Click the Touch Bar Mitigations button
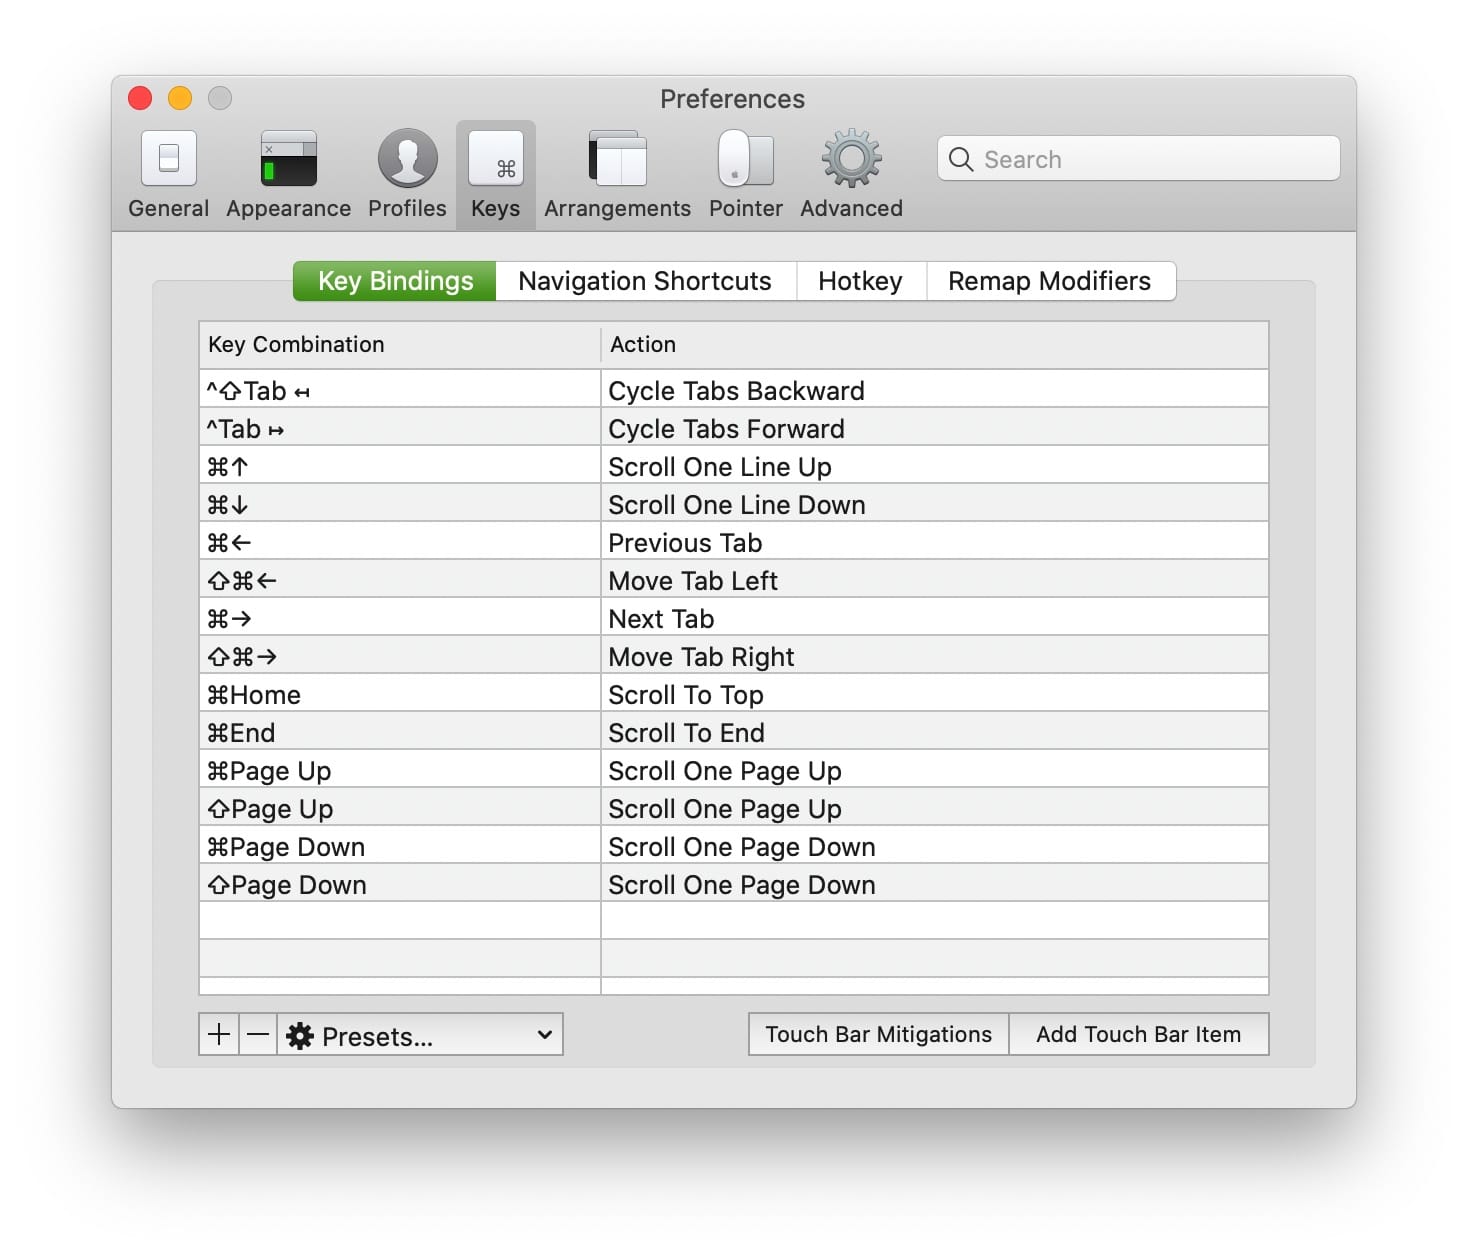The width and height of the screenshot is (1468, 1256). tap(878, 1034)
